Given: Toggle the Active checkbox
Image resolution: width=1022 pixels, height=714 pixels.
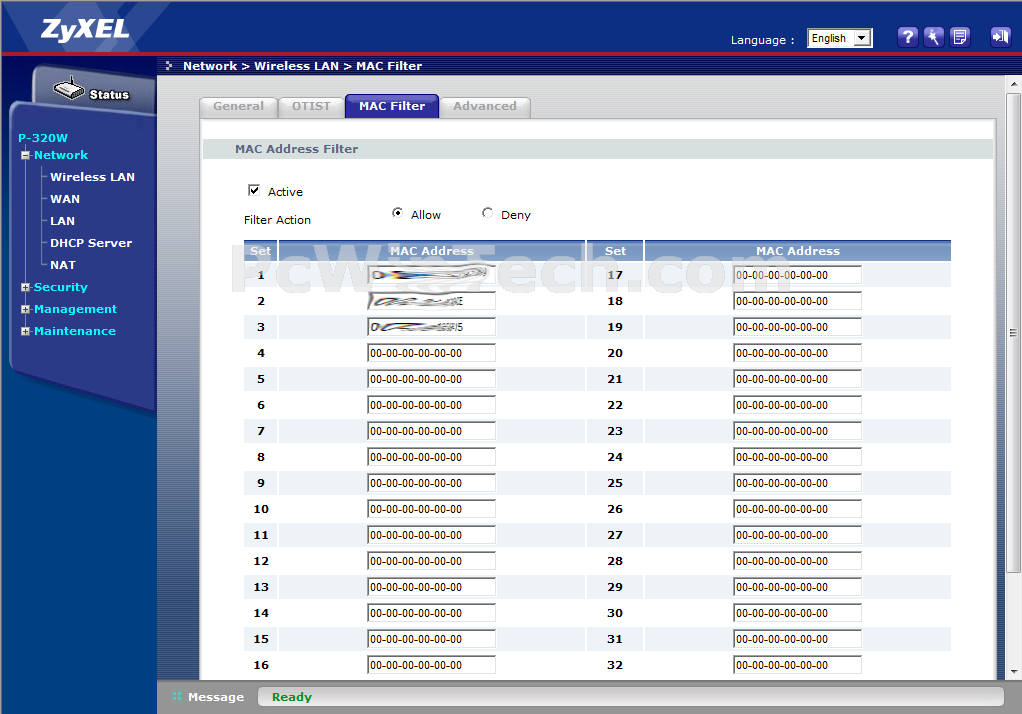Looking at the screenshot, I should tap(254, 190).
